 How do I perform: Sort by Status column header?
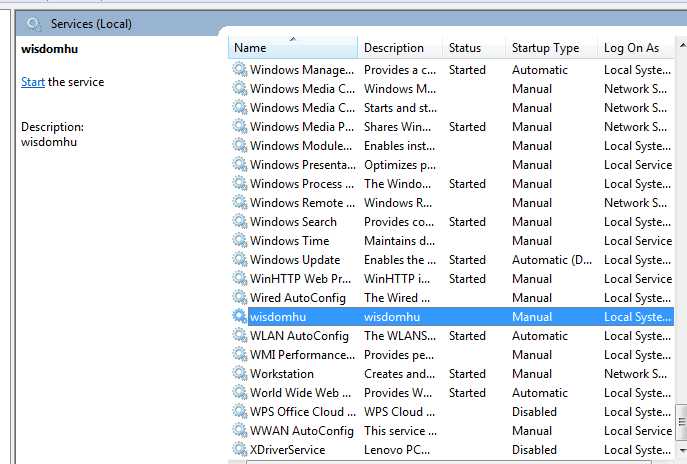[474, 47]
